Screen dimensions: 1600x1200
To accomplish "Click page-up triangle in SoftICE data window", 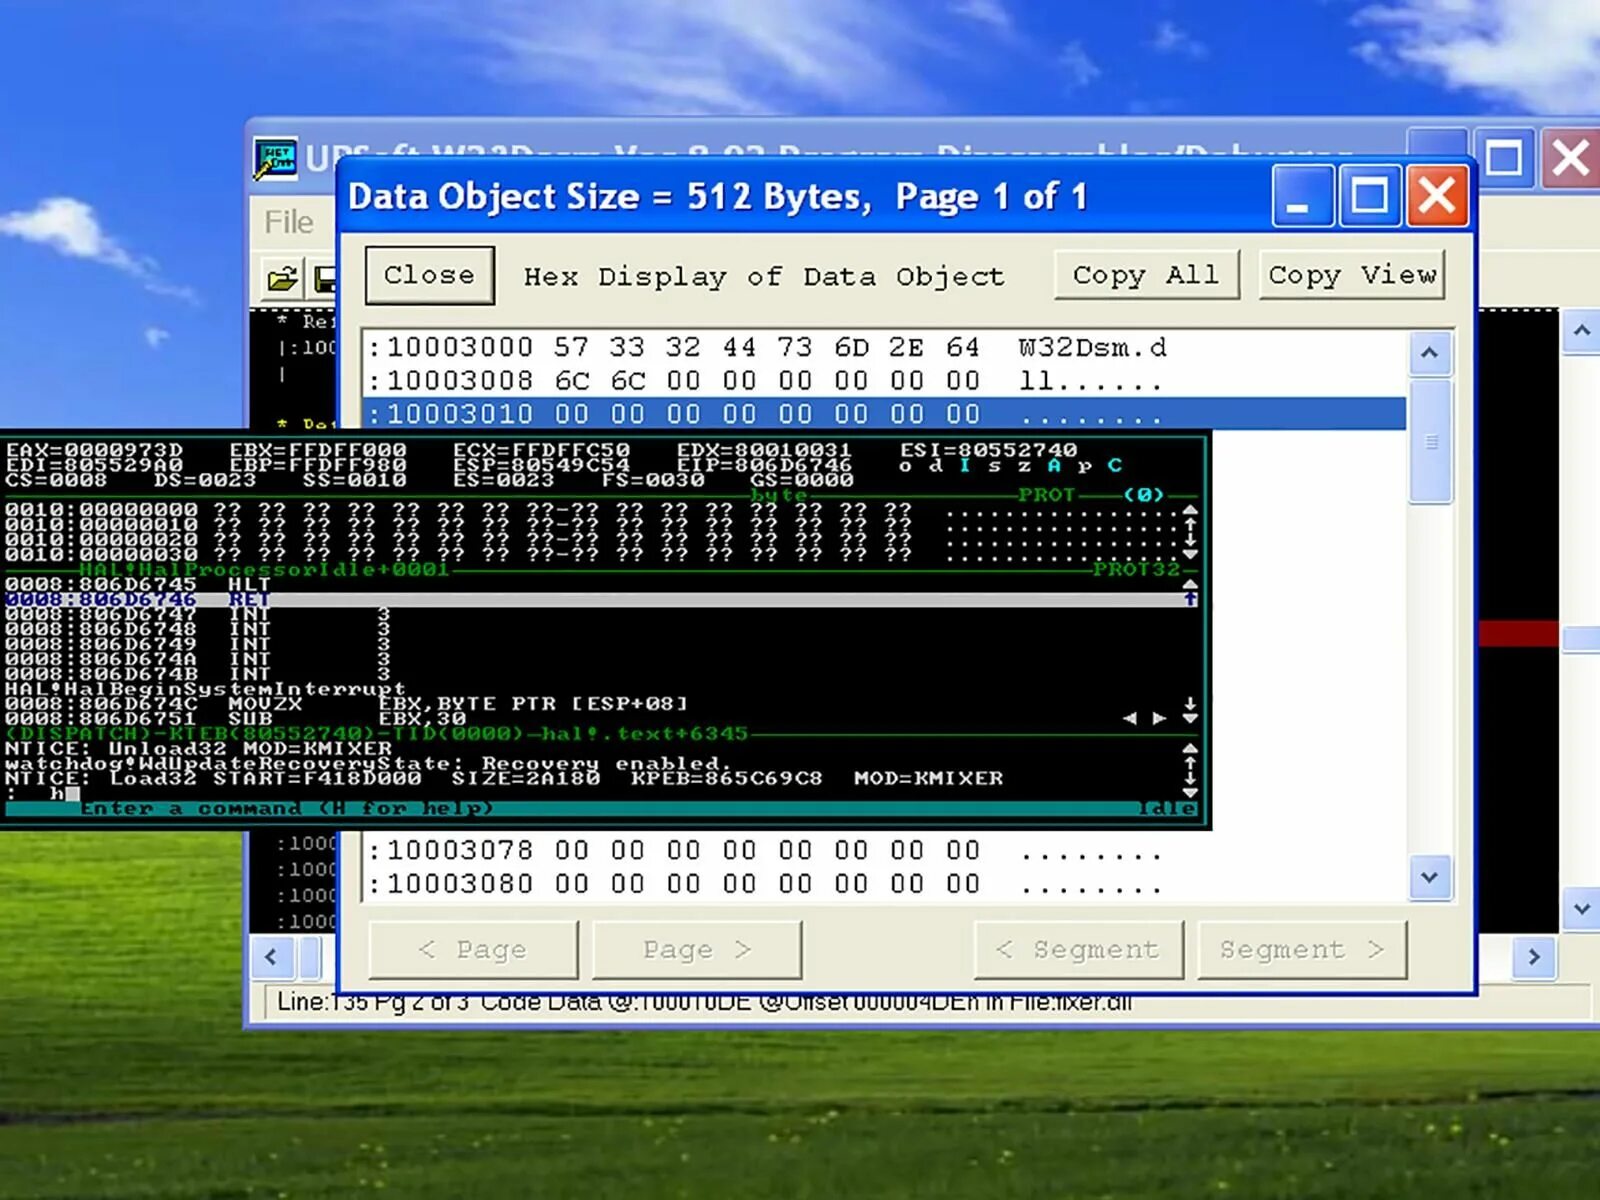I will click(x=1190, y=510).
